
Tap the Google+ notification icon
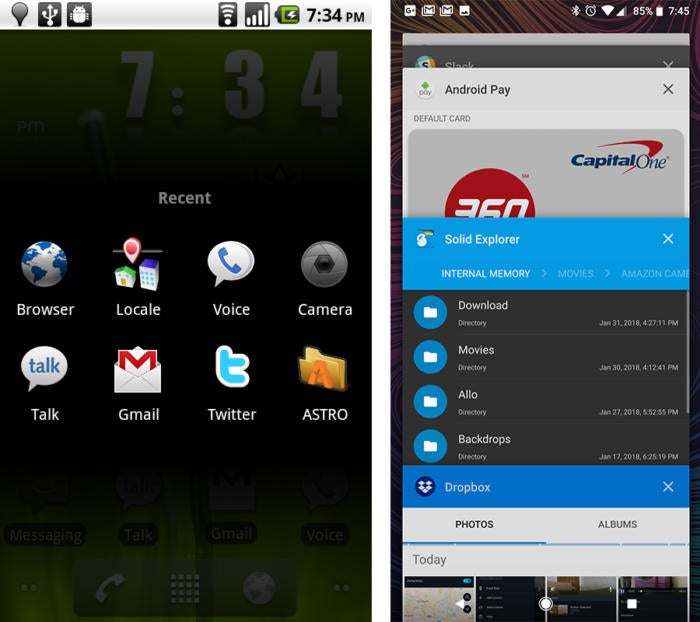(x=410, y=10)
